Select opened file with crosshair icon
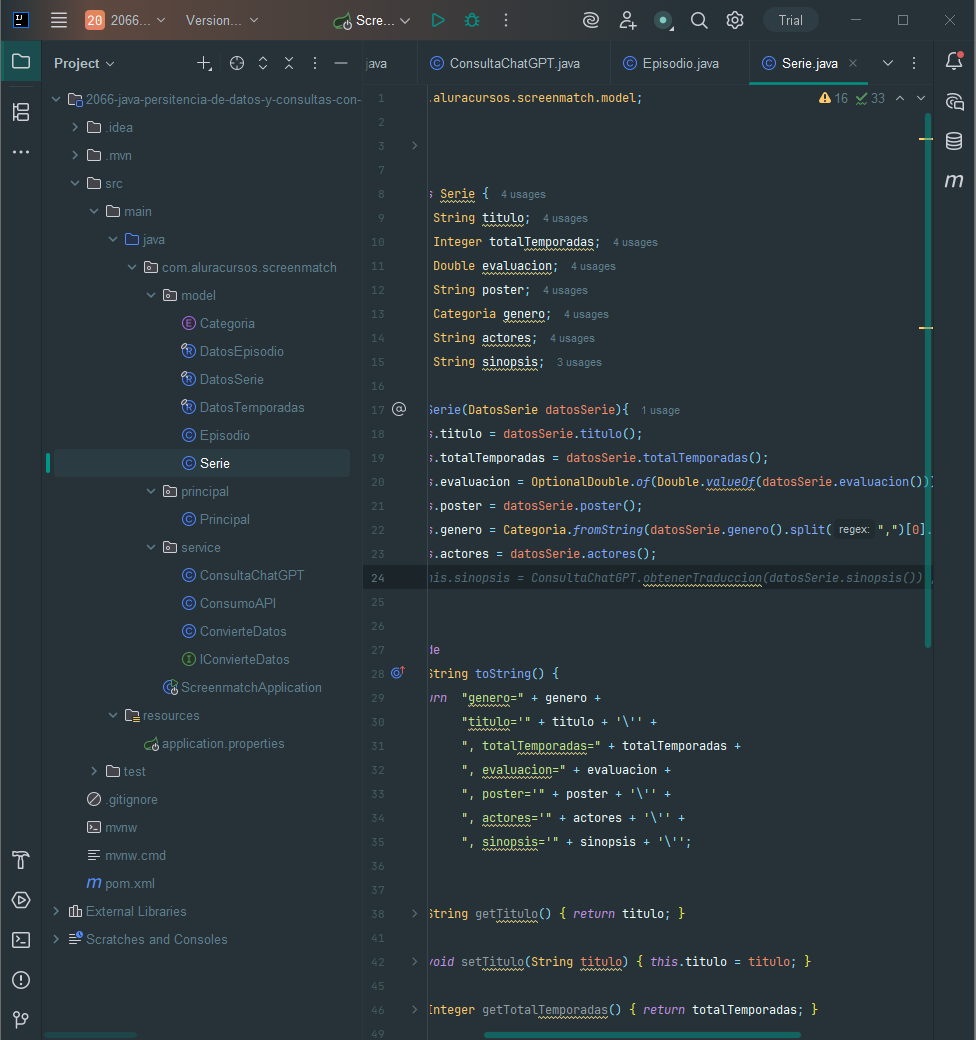The image size is (976, 1040). click(x=237, y=63)
